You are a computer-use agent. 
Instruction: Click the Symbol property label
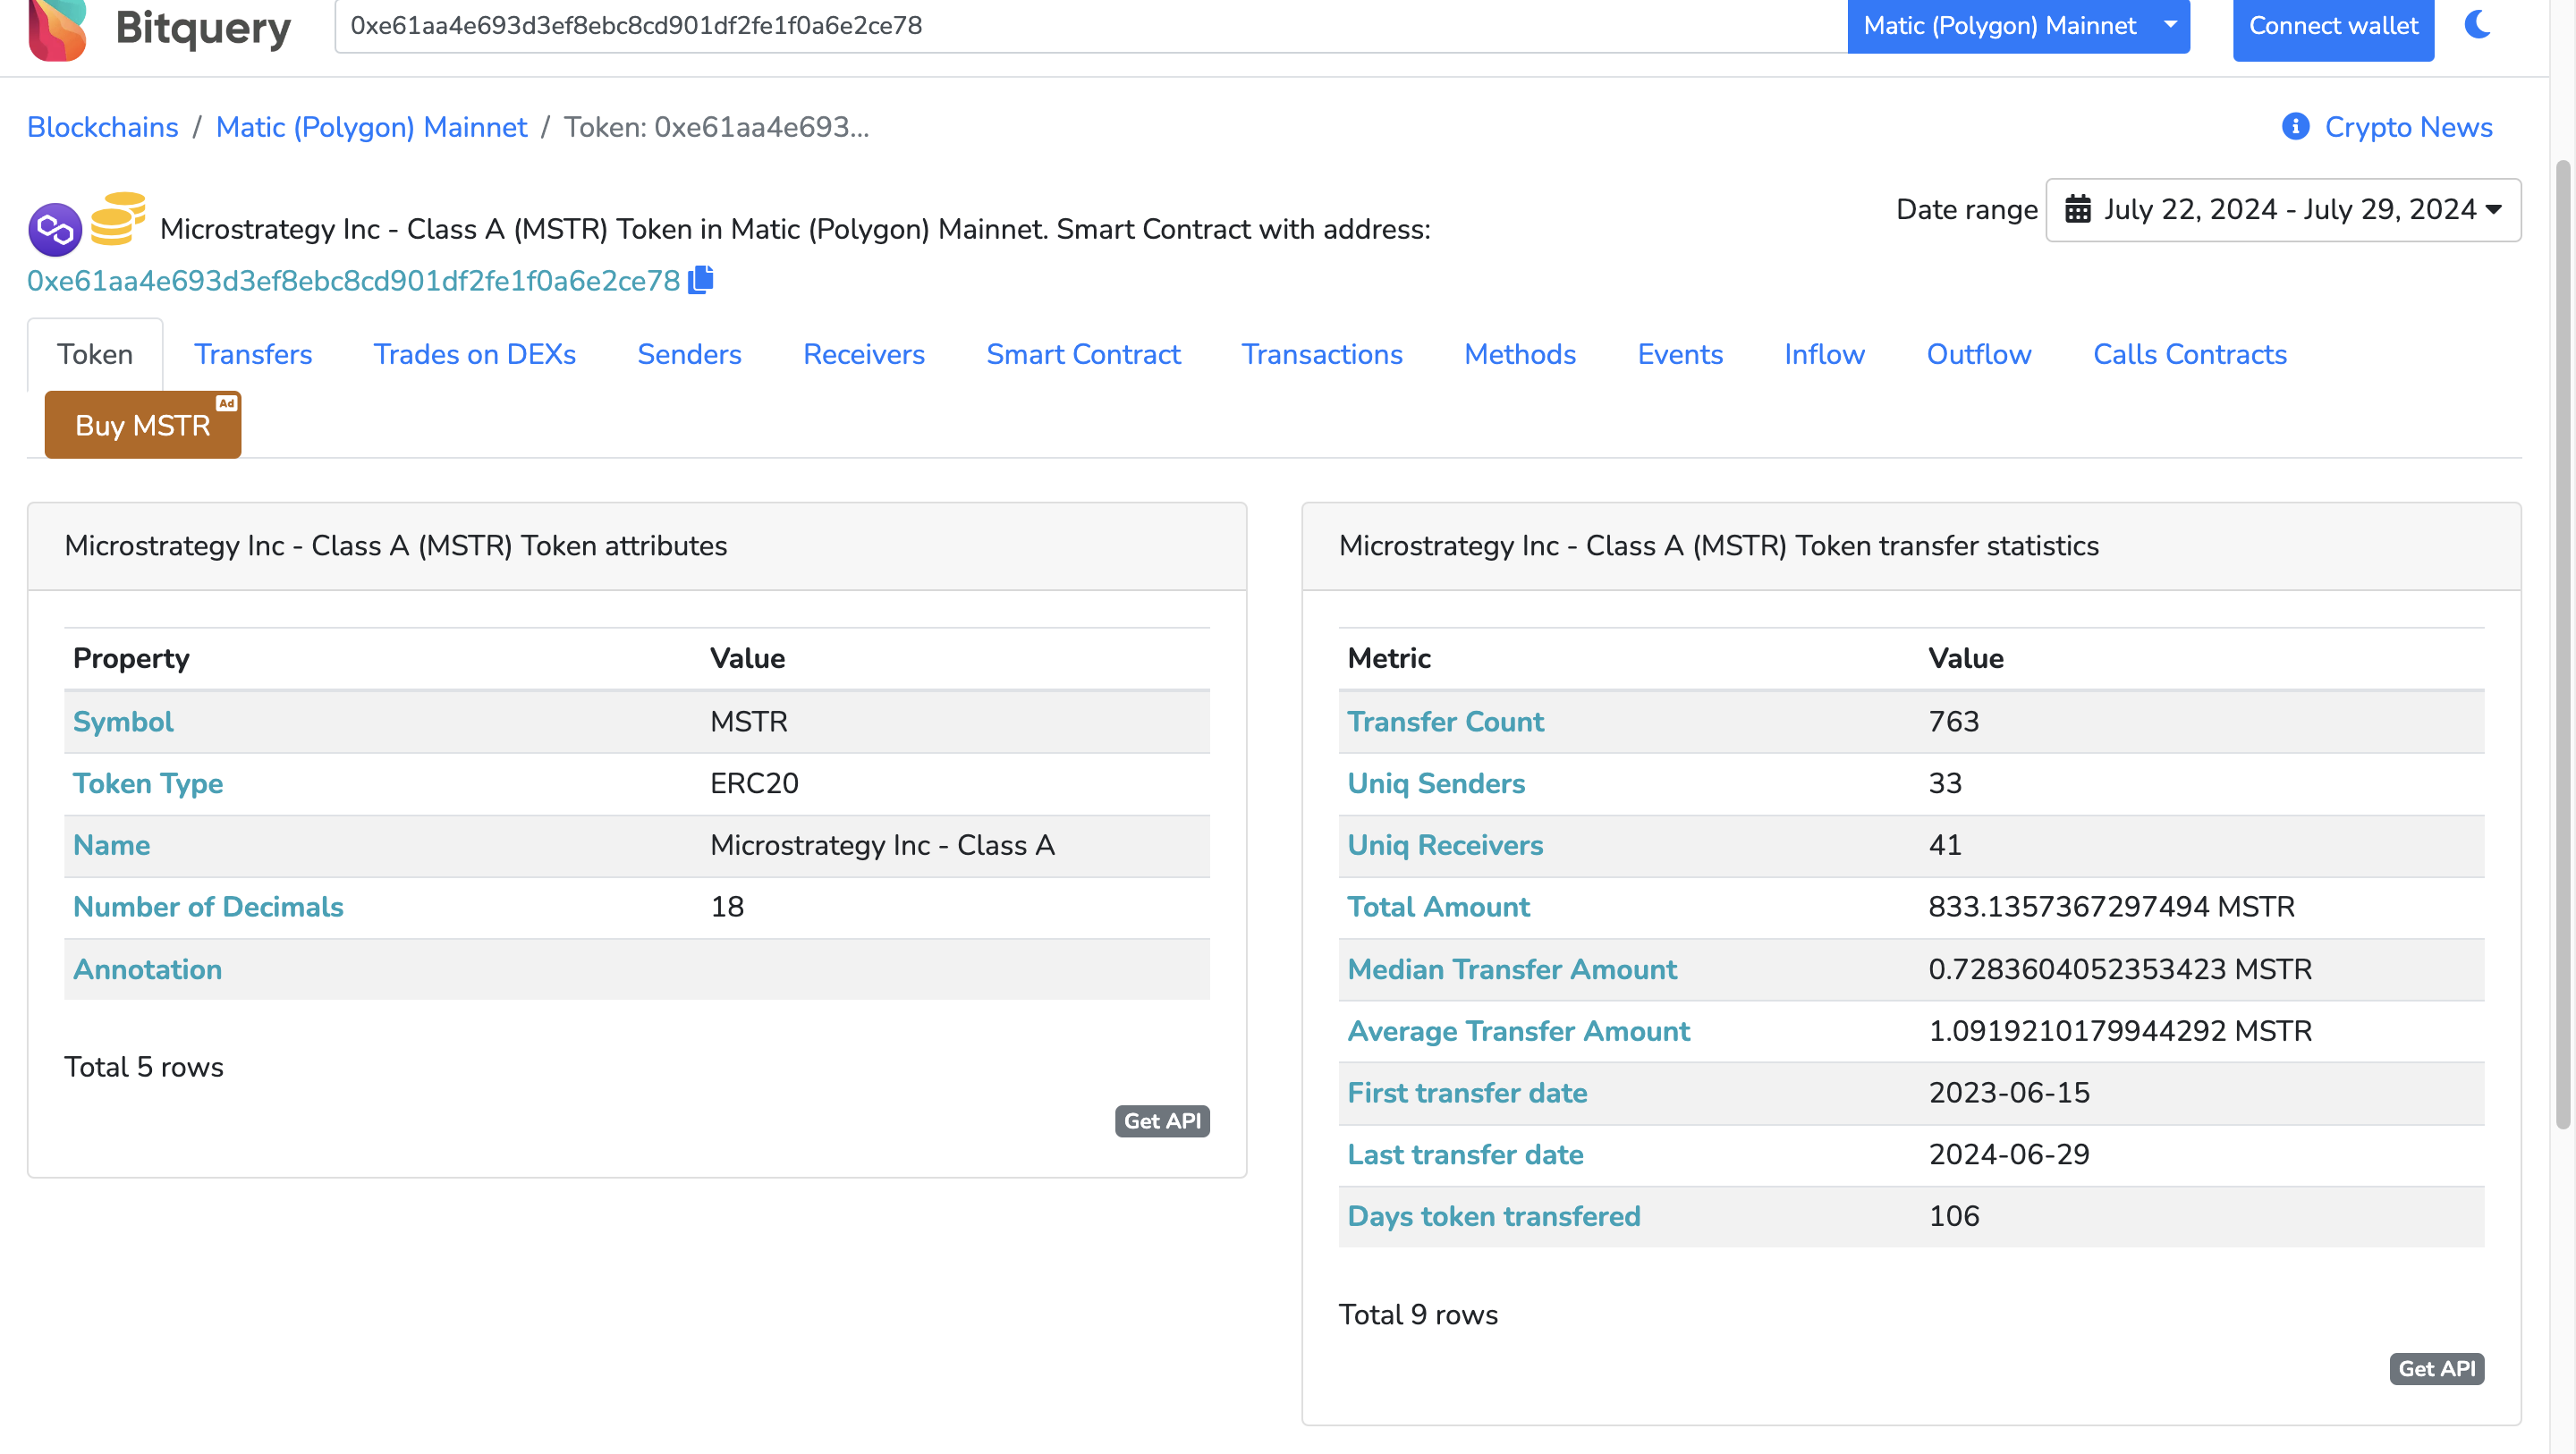click(x=123, y=721)
